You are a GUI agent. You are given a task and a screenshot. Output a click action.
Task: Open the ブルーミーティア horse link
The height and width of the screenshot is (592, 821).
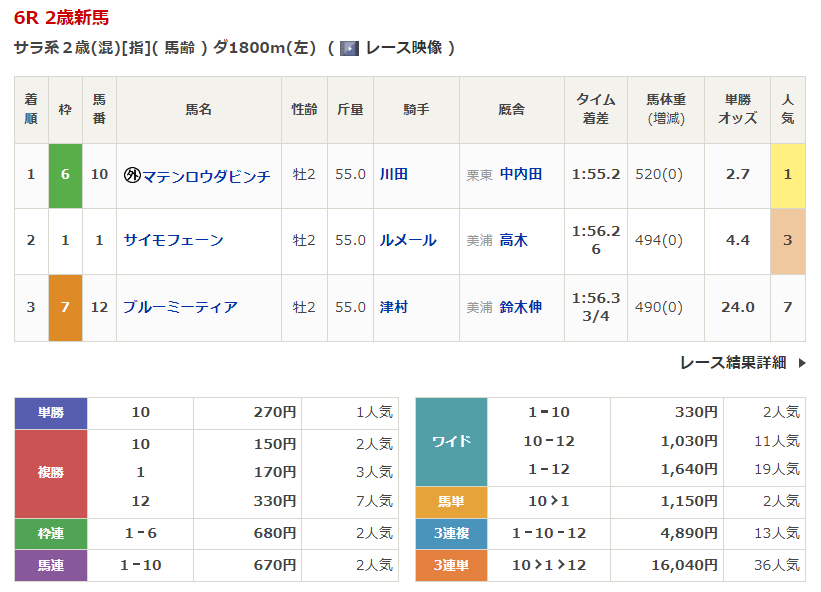(x=180, y=307)
